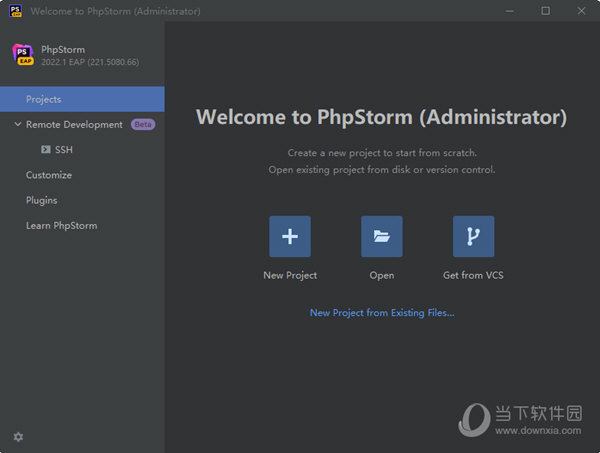
Task: Click the 2022.1 EAP version text
Action: (x=90, y=62)
